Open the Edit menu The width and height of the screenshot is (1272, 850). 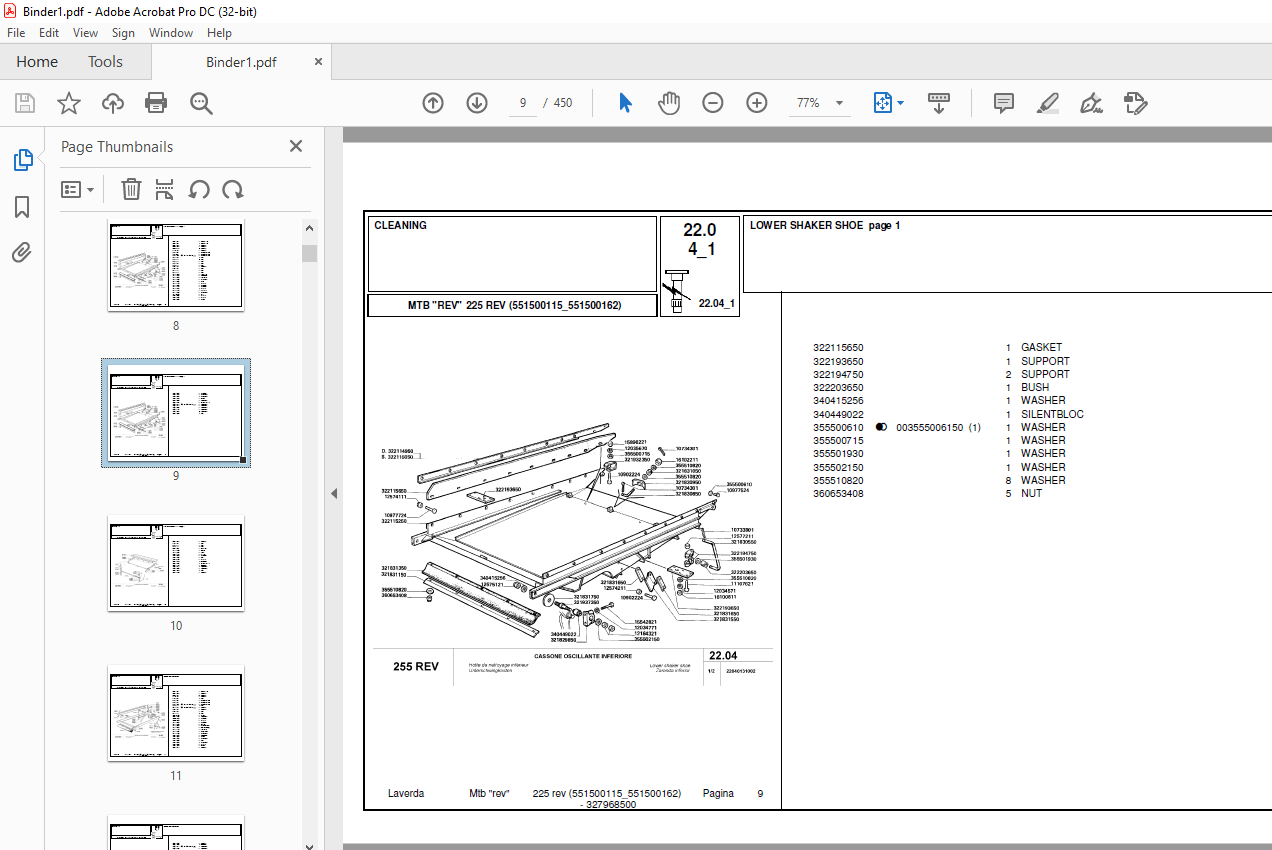(x=49, y=33)
